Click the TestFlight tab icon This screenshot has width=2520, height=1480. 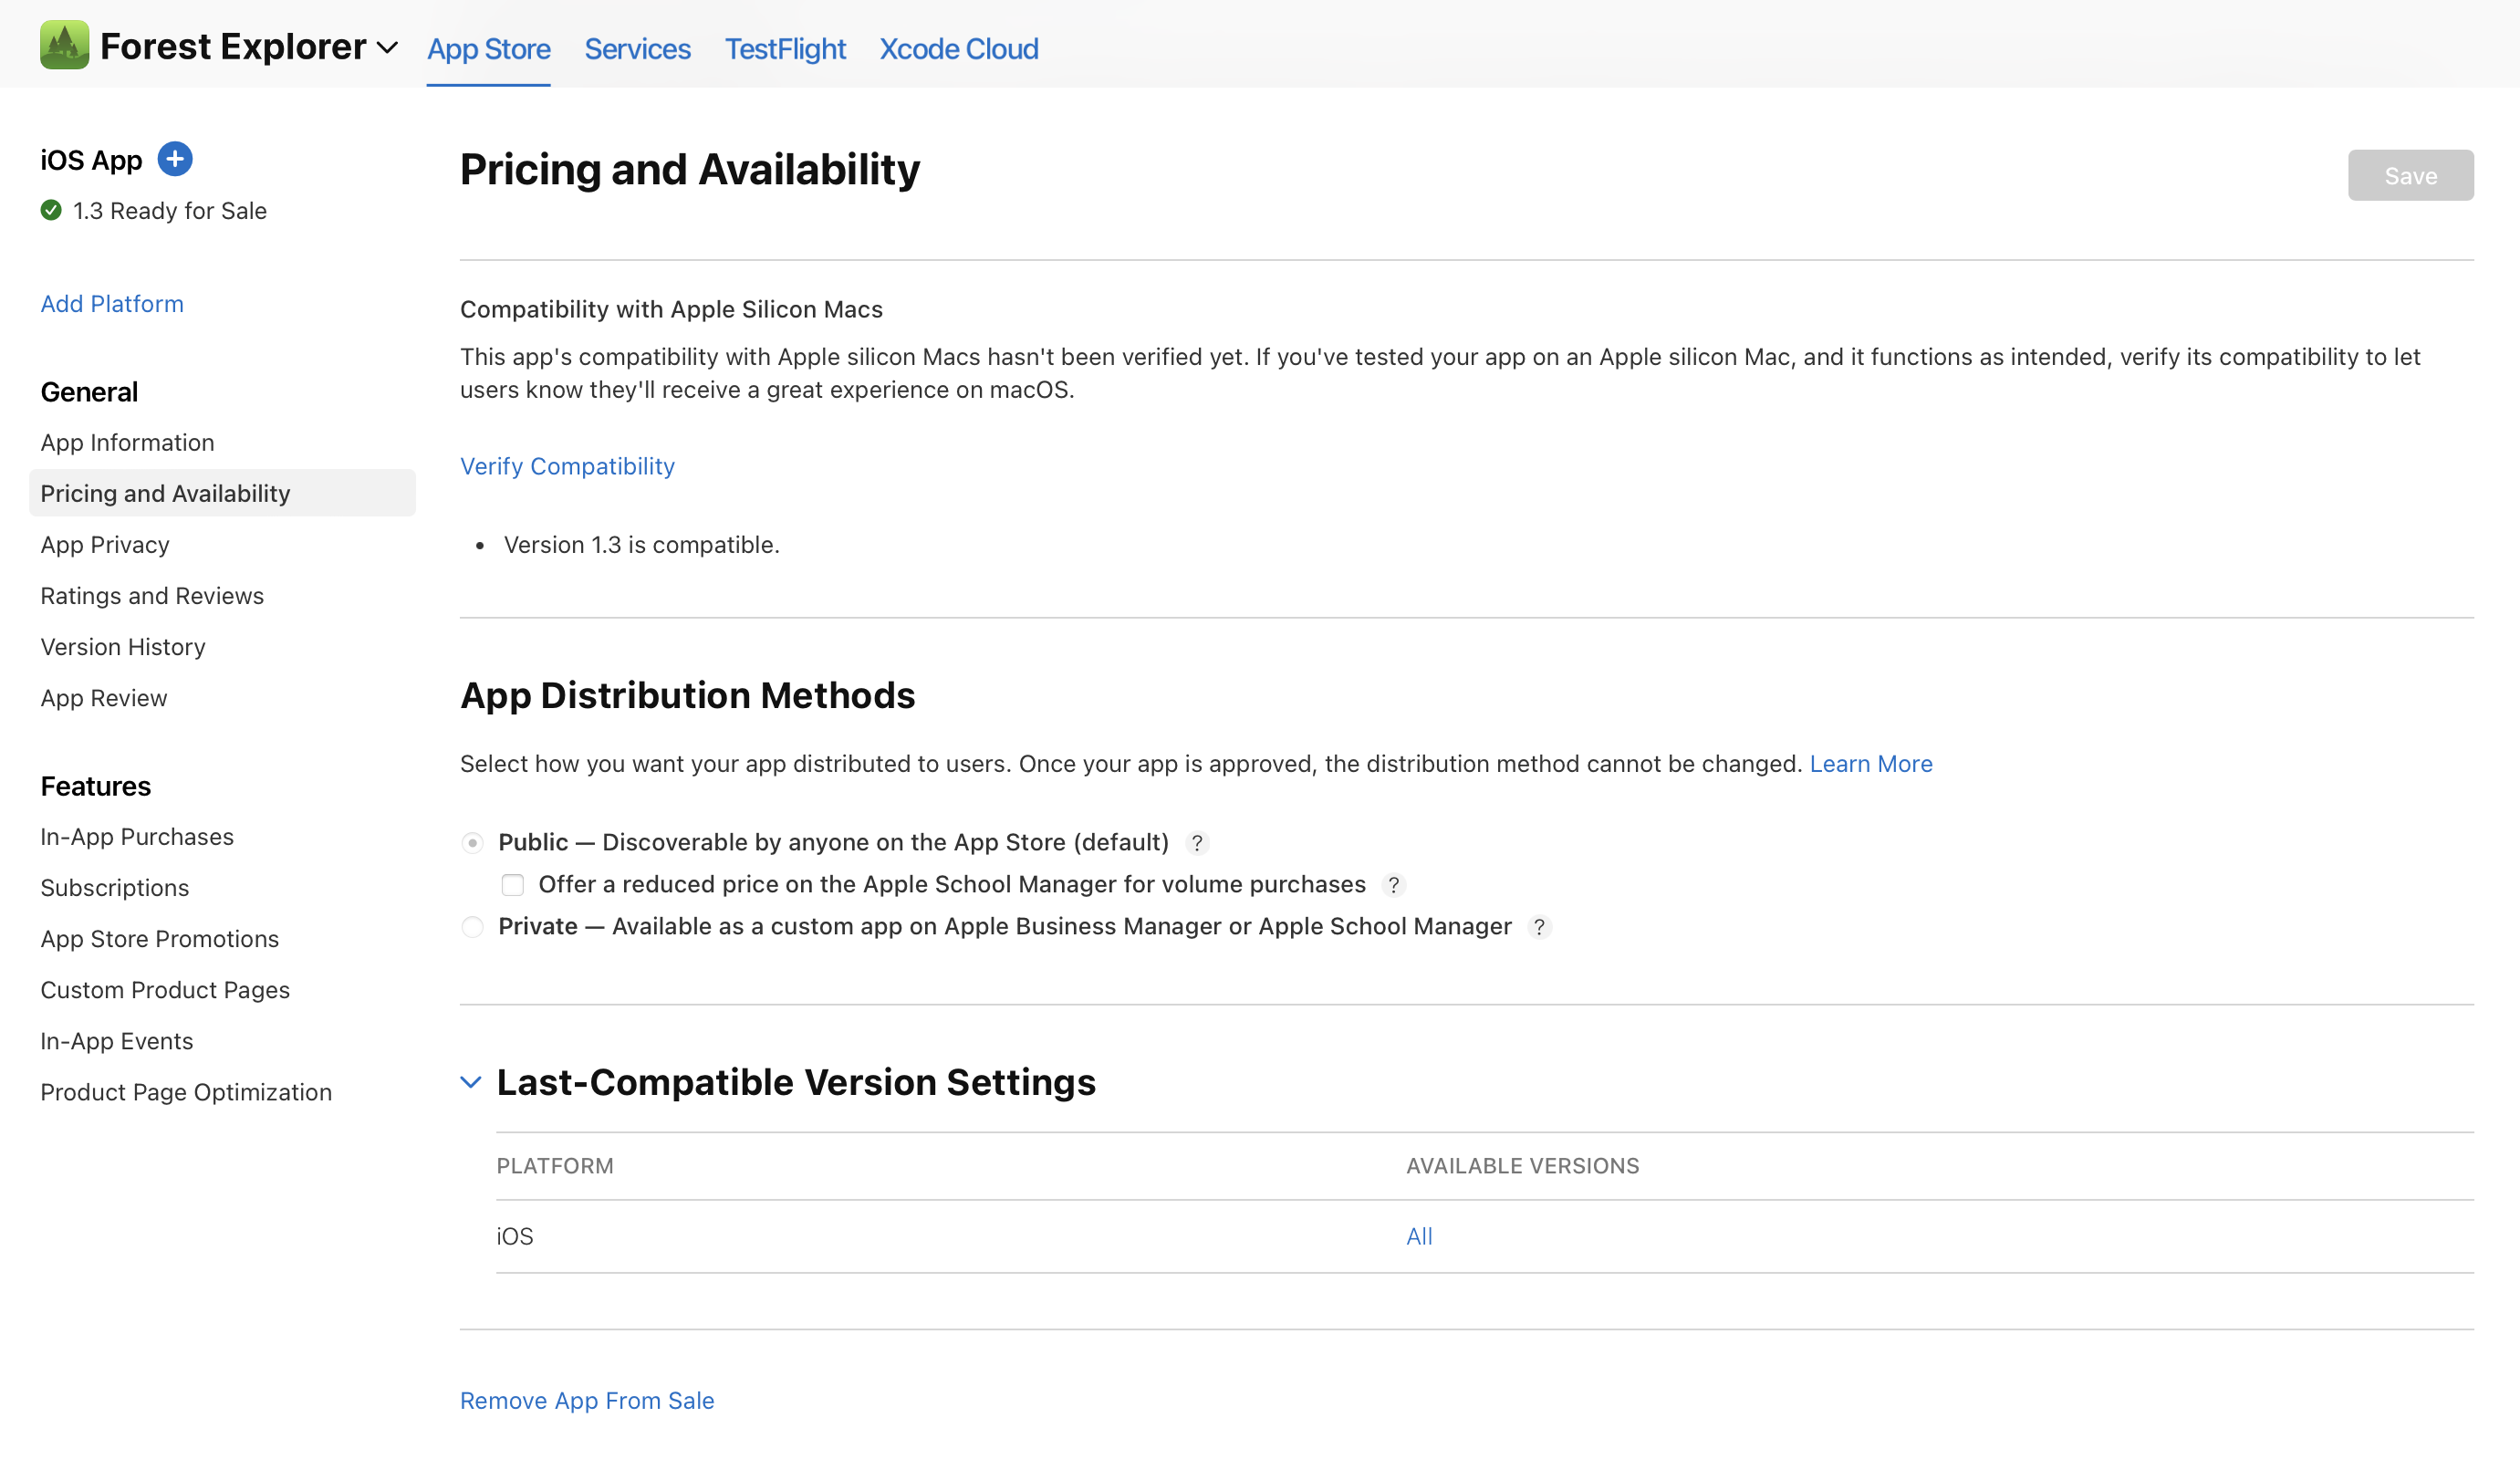pyautogui.click(x=786, y=47)
